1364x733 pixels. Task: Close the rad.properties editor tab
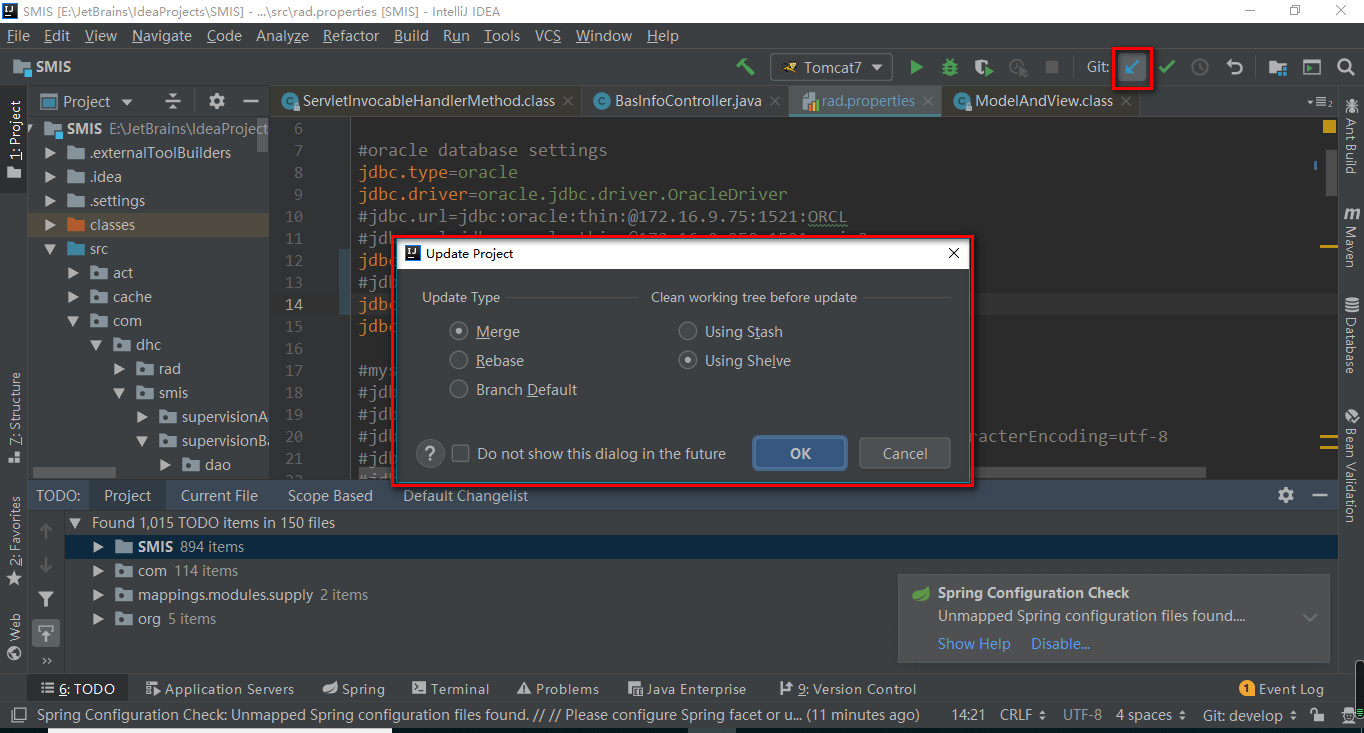(928, 101)
